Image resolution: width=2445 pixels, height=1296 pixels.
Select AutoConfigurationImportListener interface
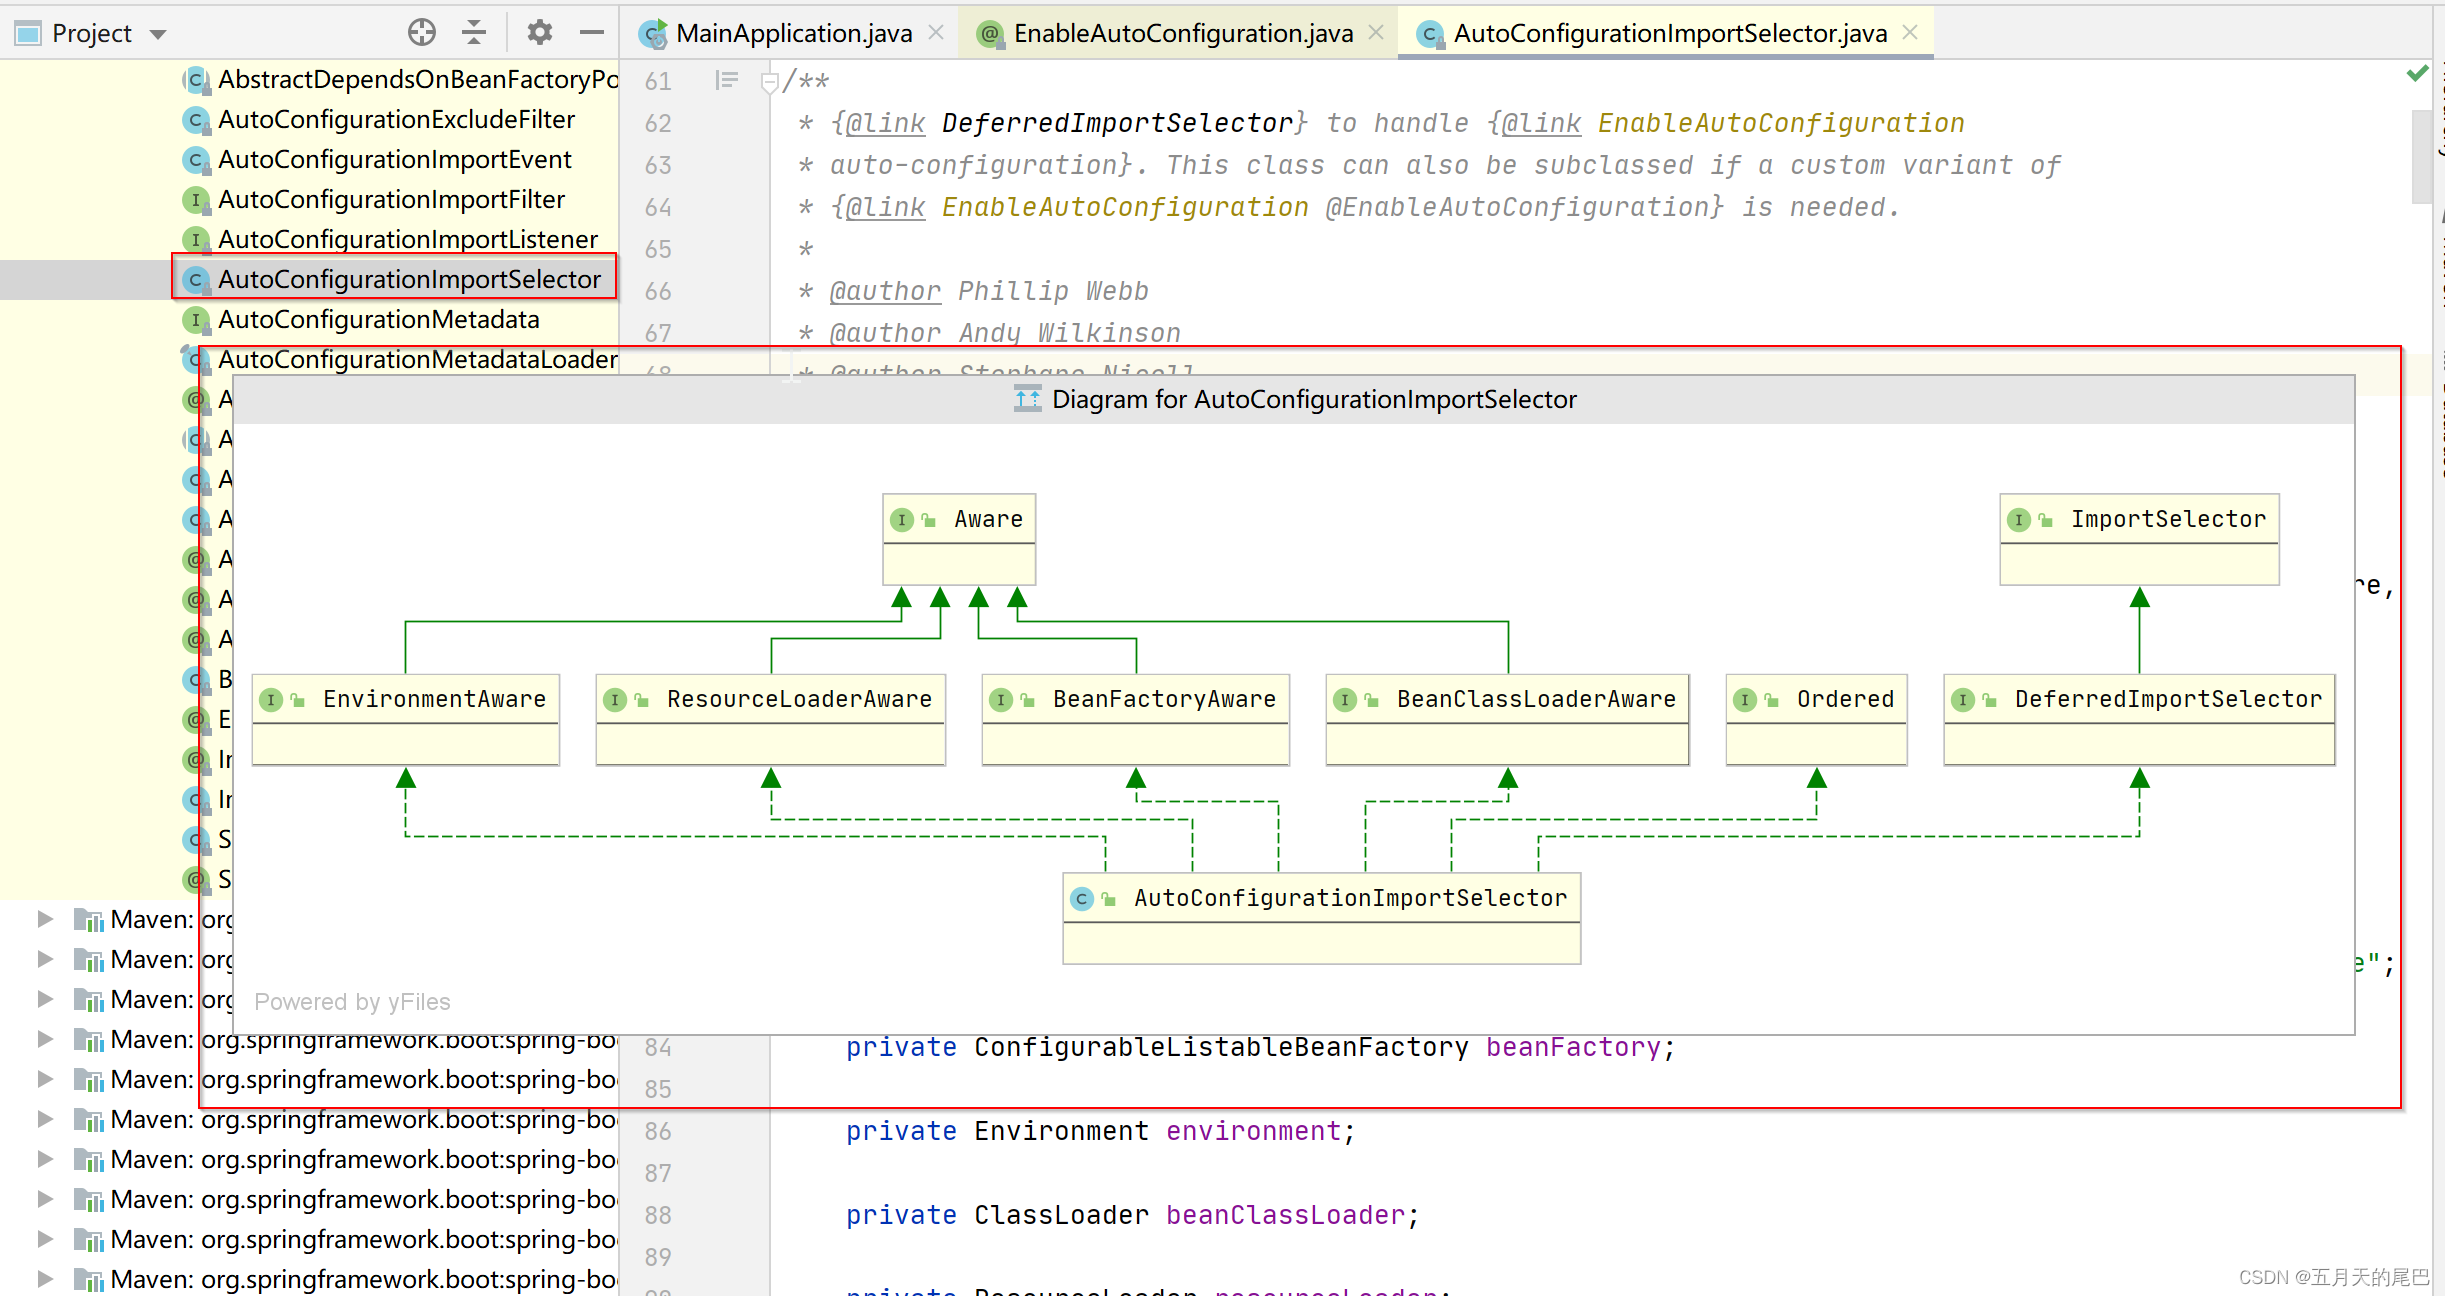(x=407, y=239)
